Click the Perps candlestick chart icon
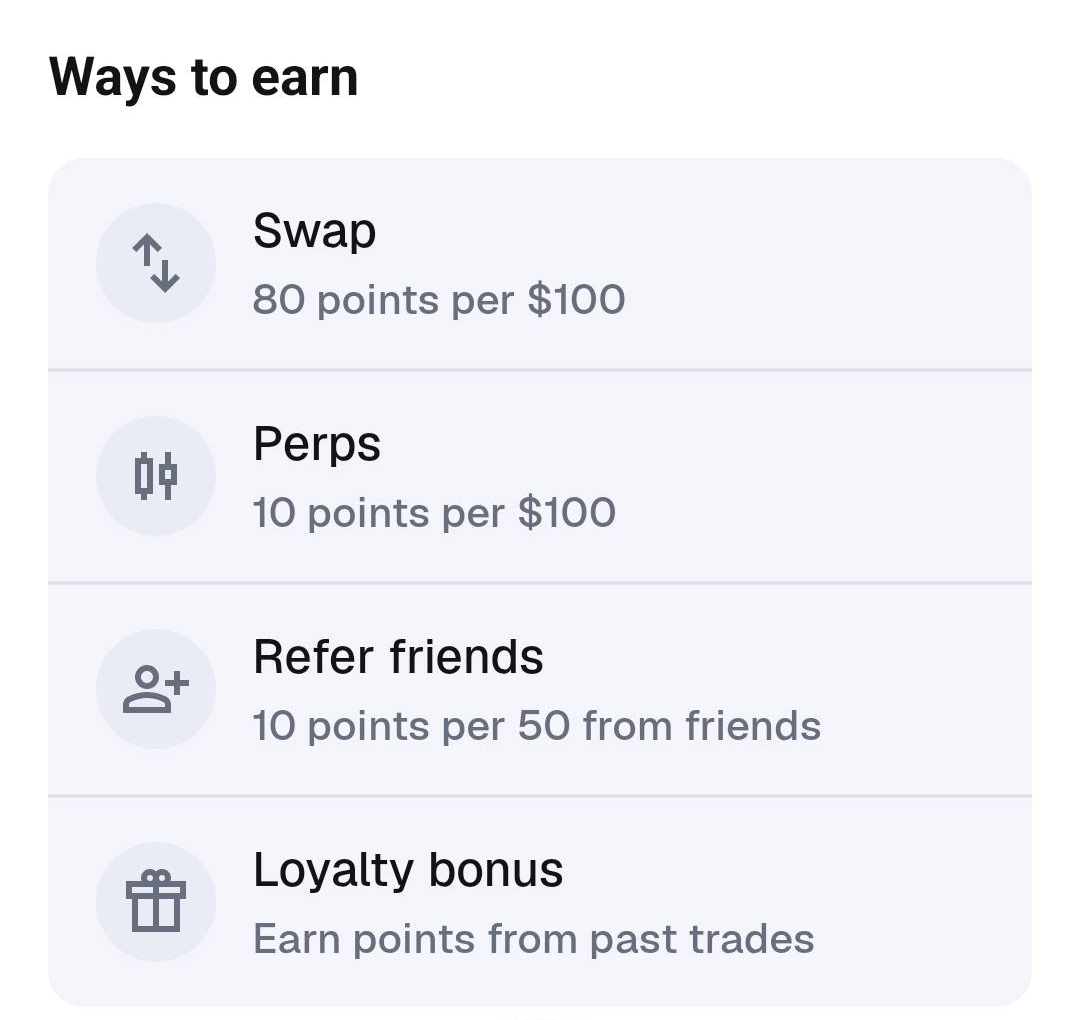 coord(156,476)
